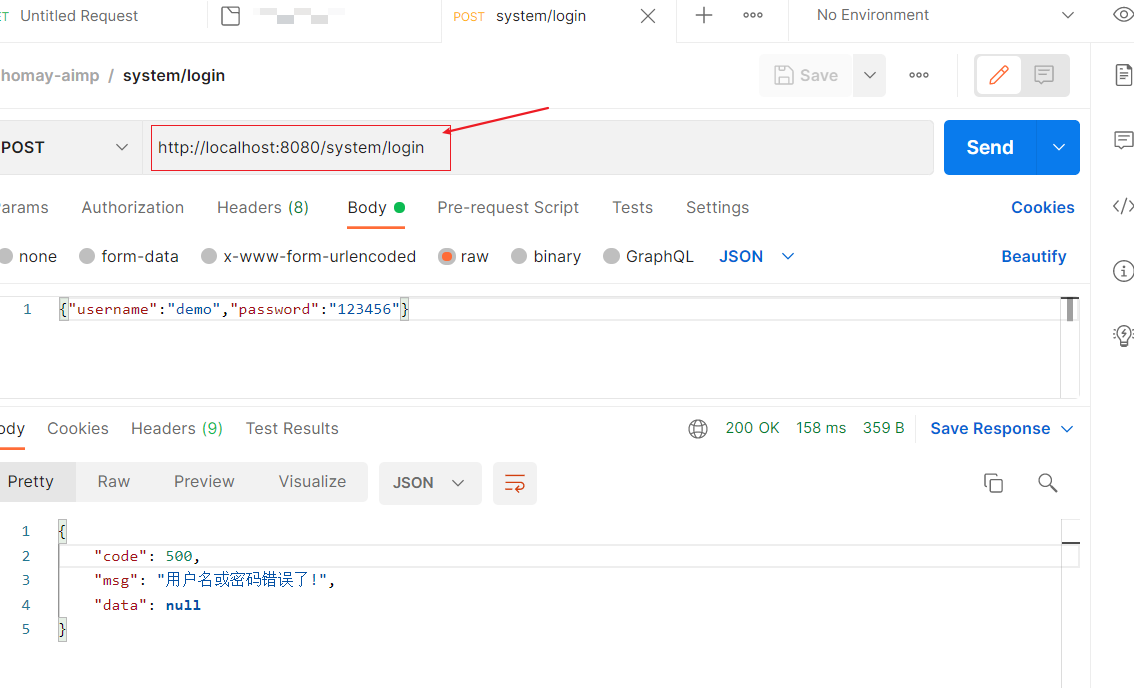This screenshot has height=688, width=1134.
Task: Open the Pre-request Script tab
Action: point(508,207)
